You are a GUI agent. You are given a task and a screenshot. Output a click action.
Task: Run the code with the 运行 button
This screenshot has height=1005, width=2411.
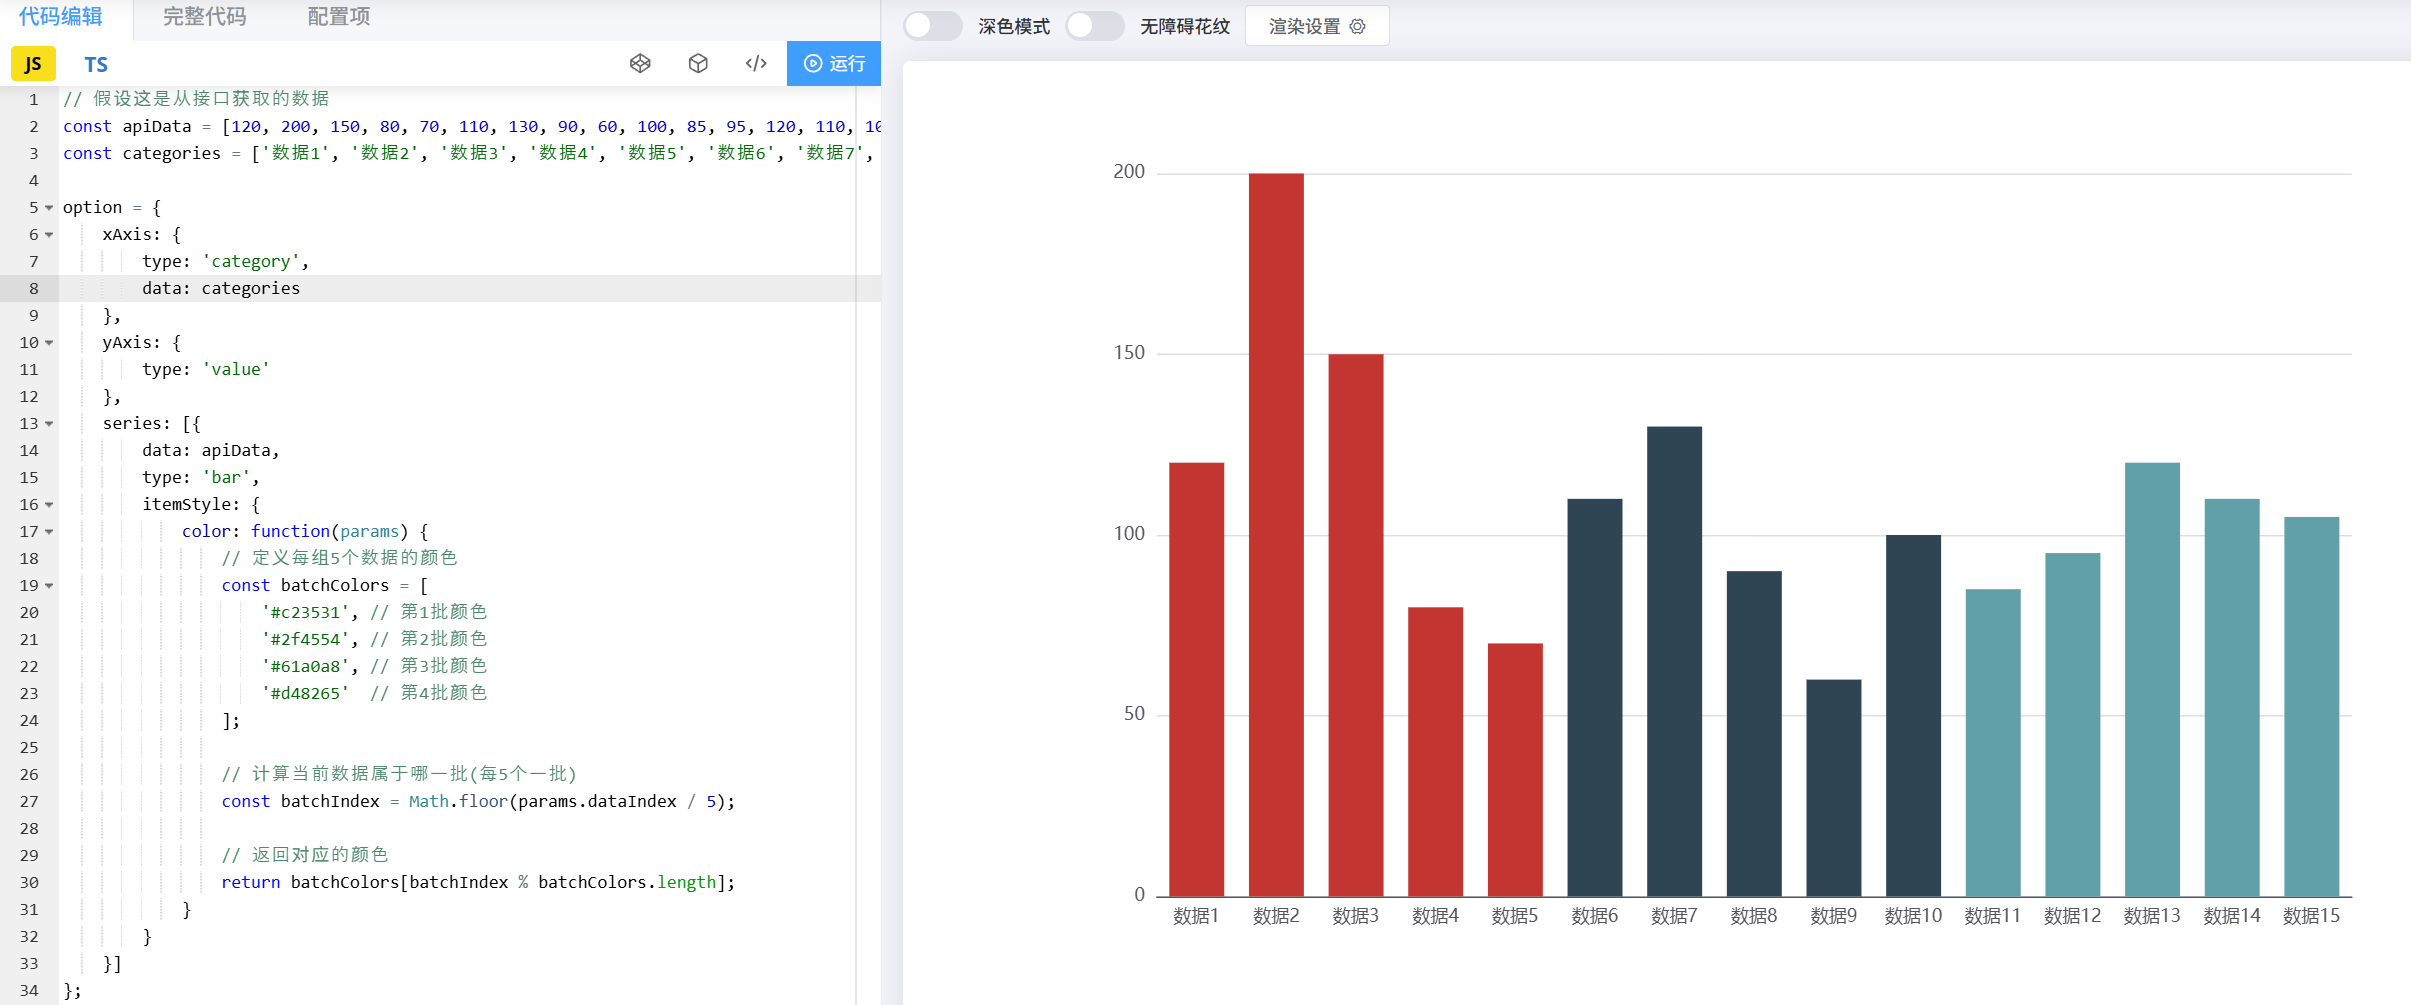[834, 64]
